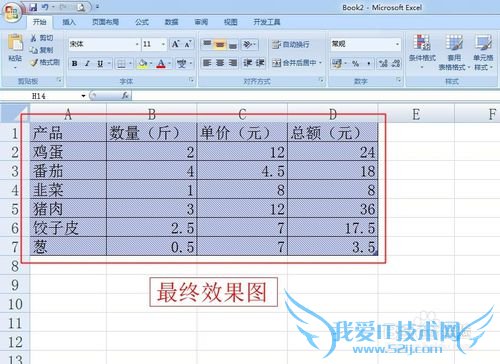Cut selection with 剪切 scissors button
This screenshot has height=364, width=500.
pyautogui.click(x=42, y=38)
